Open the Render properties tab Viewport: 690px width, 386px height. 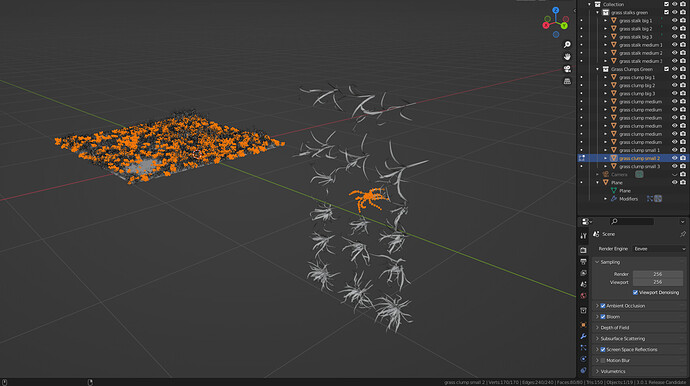584,250
